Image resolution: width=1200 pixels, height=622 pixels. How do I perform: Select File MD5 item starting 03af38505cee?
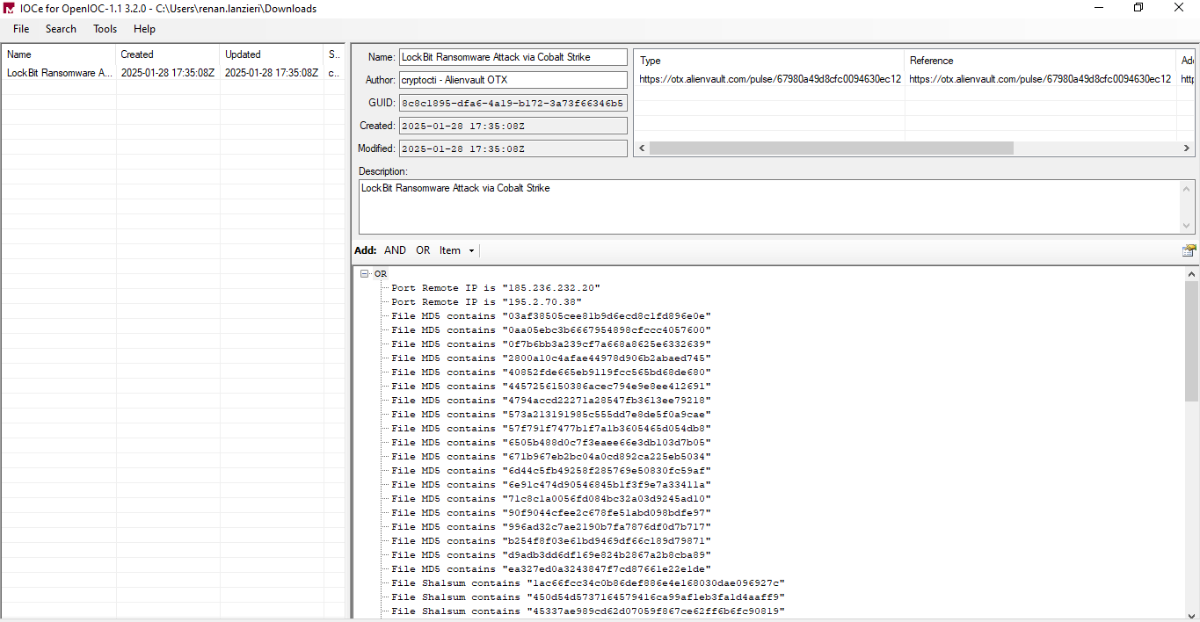tap(551, 315)
